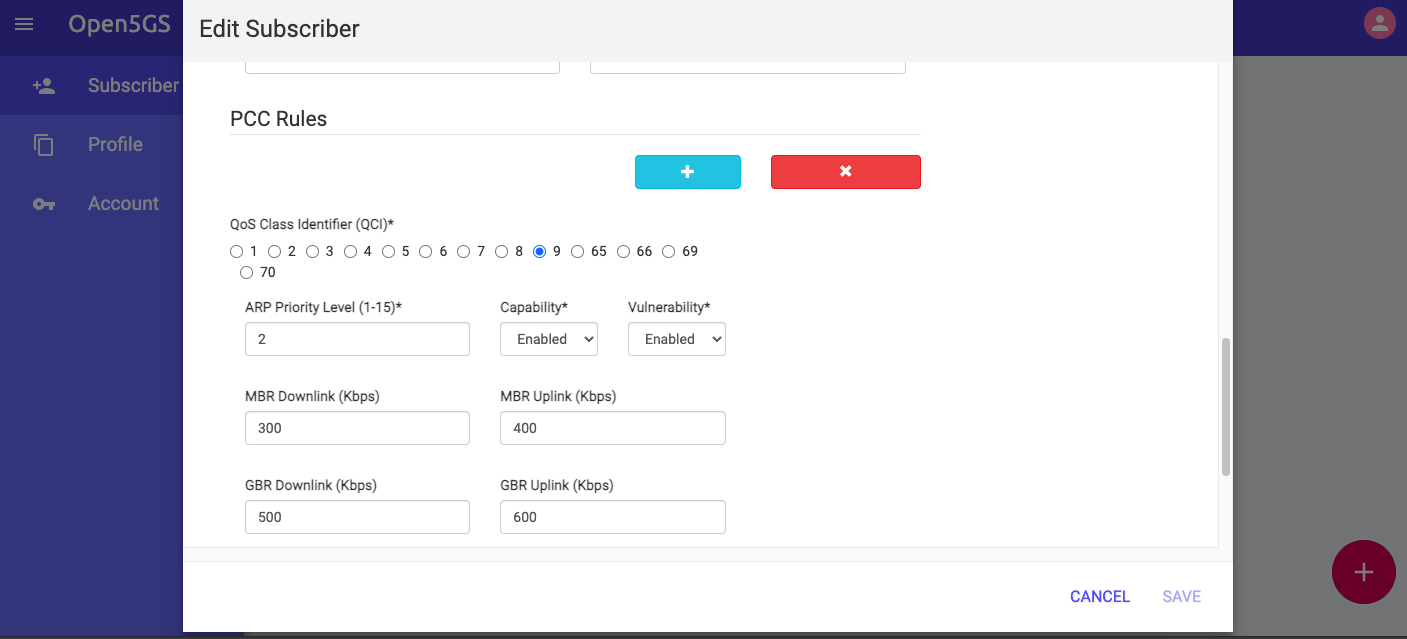Select QCI value 7

pos(464,251)
